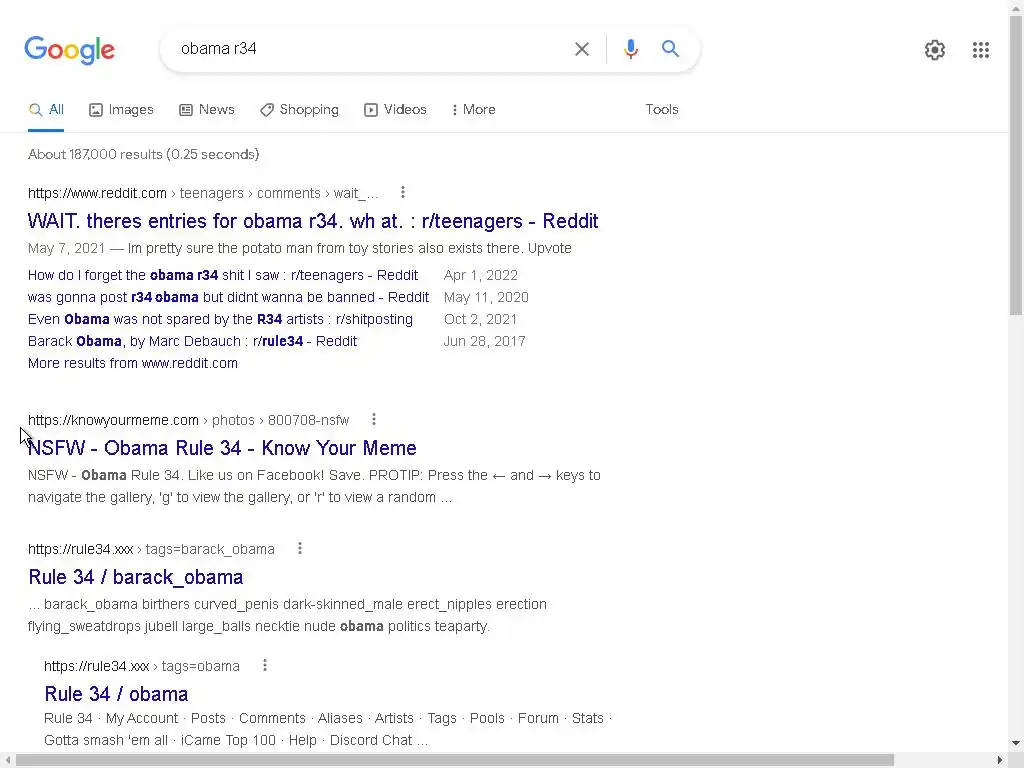Click the 'Apr 1, 2022' date
Image resolution: width=1024 pixels, height=768 pixels.
pos(481,276)
